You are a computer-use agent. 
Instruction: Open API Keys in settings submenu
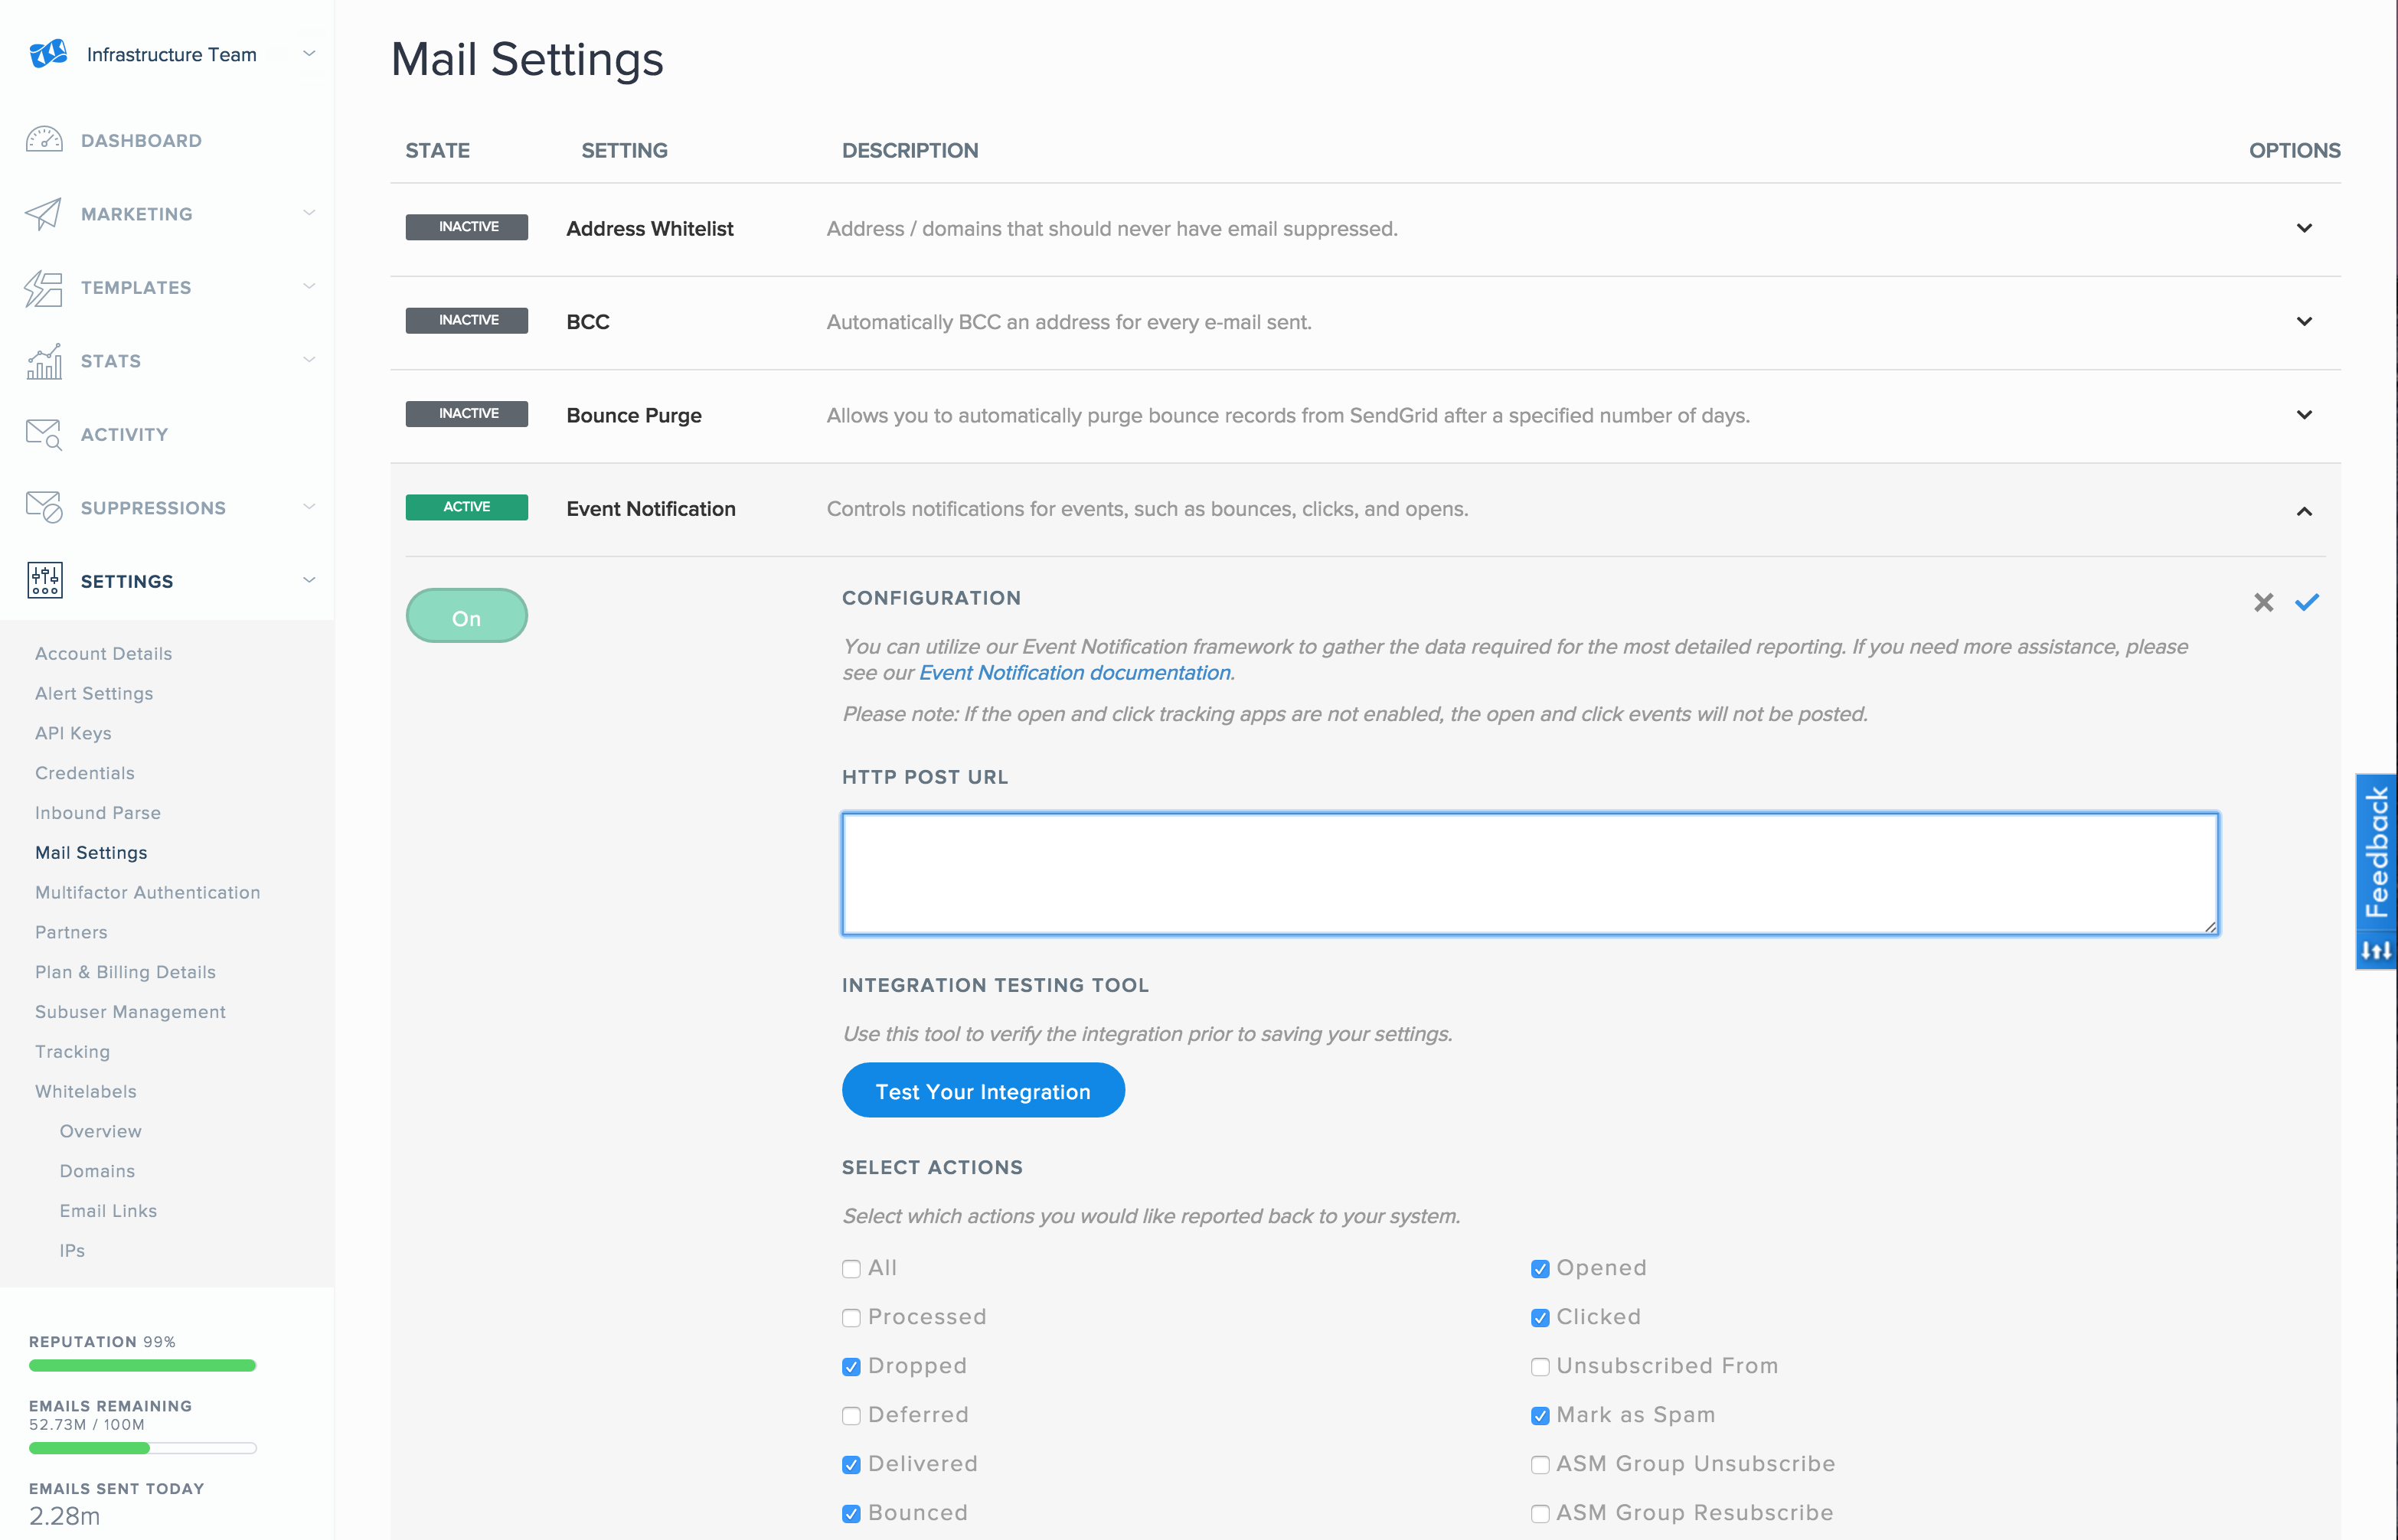pyautogui.click(x=73, y=733)
